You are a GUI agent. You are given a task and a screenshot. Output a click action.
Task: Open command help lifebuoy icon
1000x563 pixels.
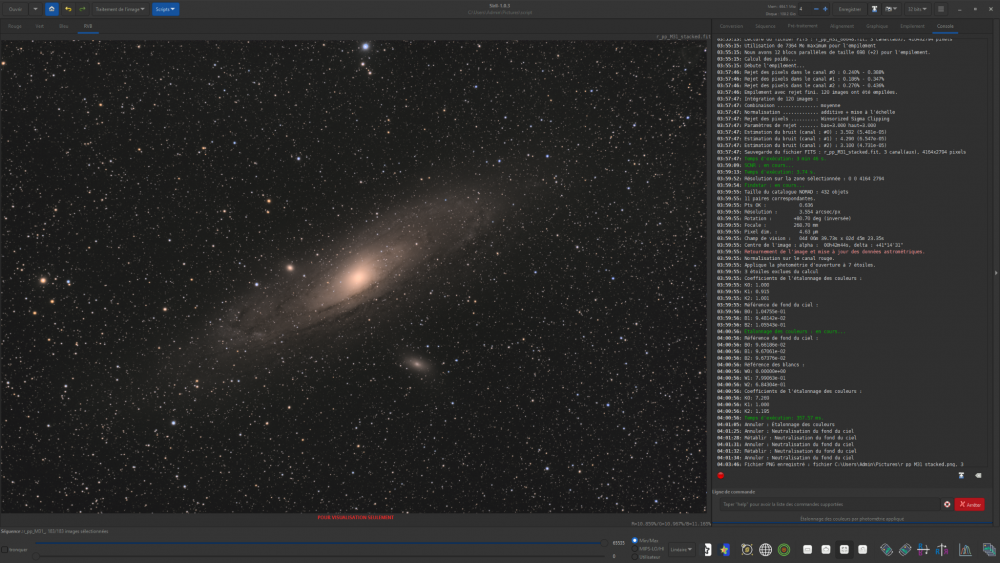tap(947, 504)
